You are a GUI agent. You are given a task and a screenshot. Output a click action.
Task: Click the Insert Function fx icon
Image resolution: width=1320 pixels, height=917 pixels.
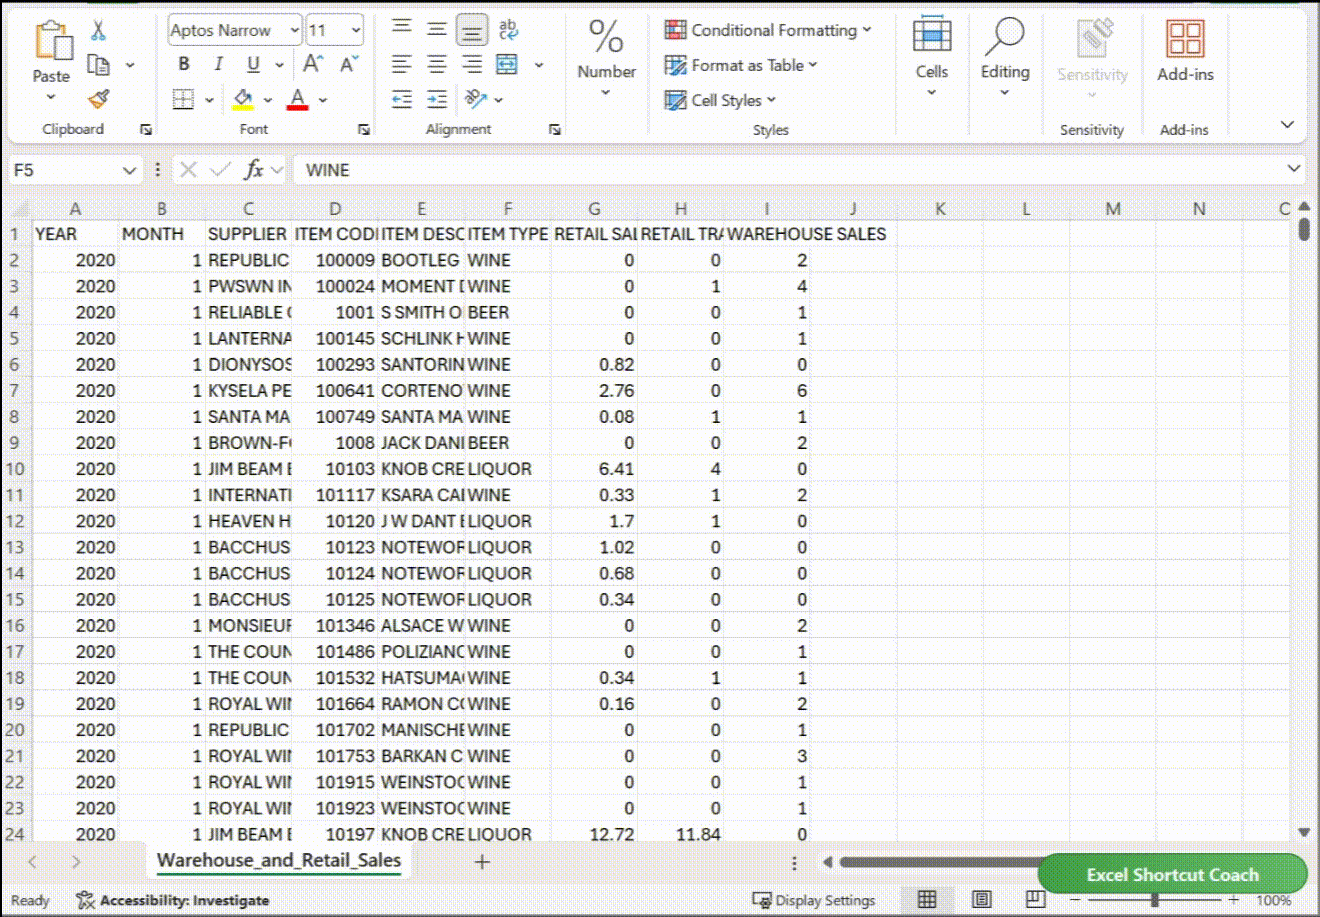point(254,170)
